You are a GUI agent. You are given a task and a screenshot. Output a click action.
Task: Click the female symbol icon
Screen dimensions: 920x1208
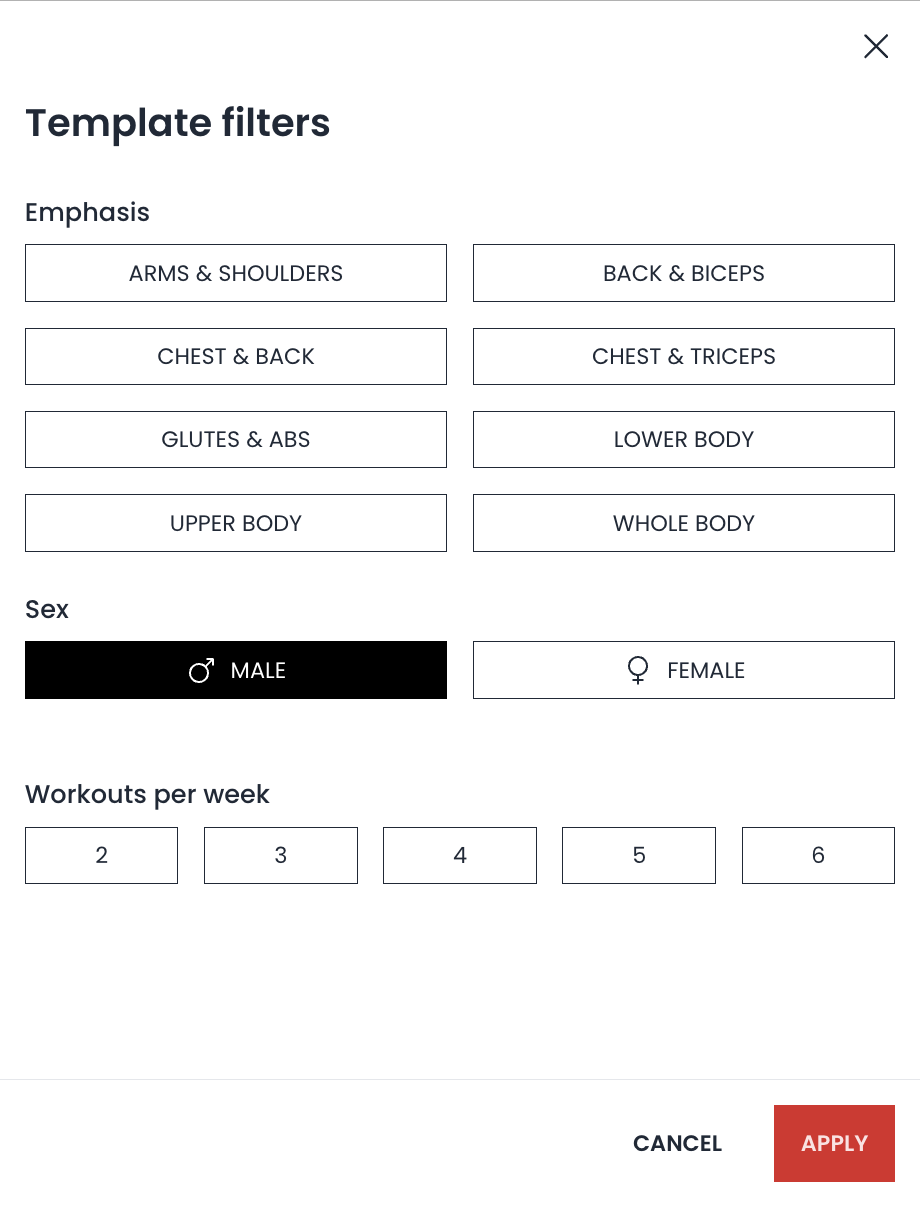[637, 670]
